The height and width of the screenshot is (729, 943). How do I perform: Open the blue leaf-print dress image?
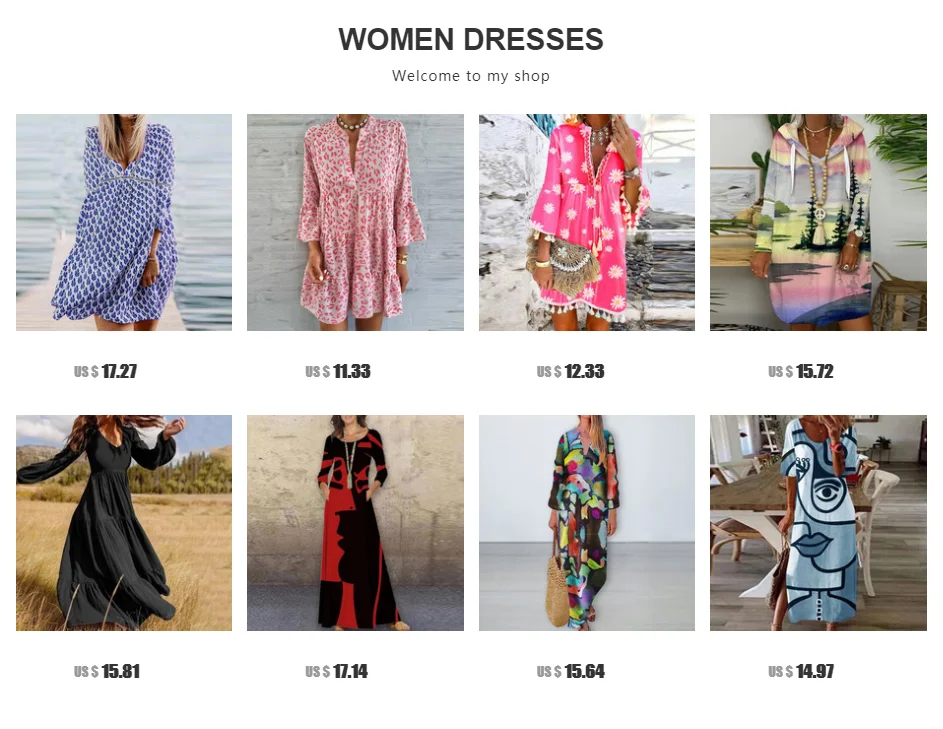pyautogui.click(x=124, y=222)
